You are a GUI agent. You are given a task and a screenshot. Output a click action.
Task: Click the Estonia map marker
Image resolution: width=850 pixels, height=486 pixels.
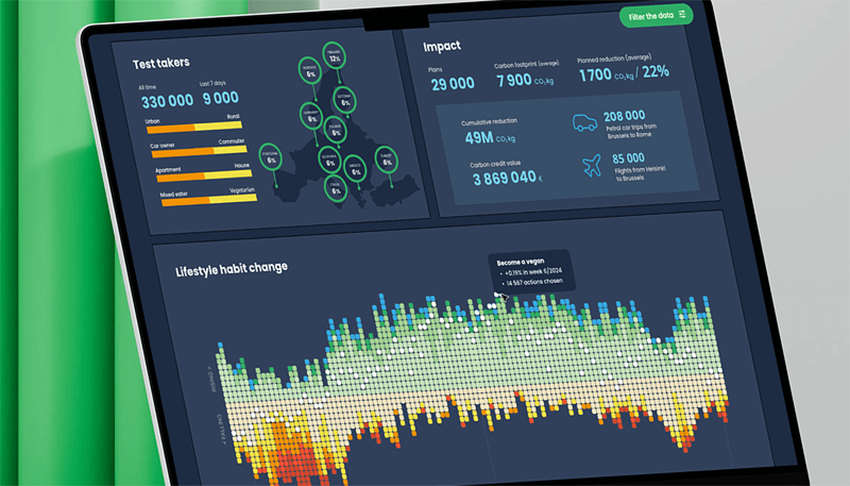point(345,99)
